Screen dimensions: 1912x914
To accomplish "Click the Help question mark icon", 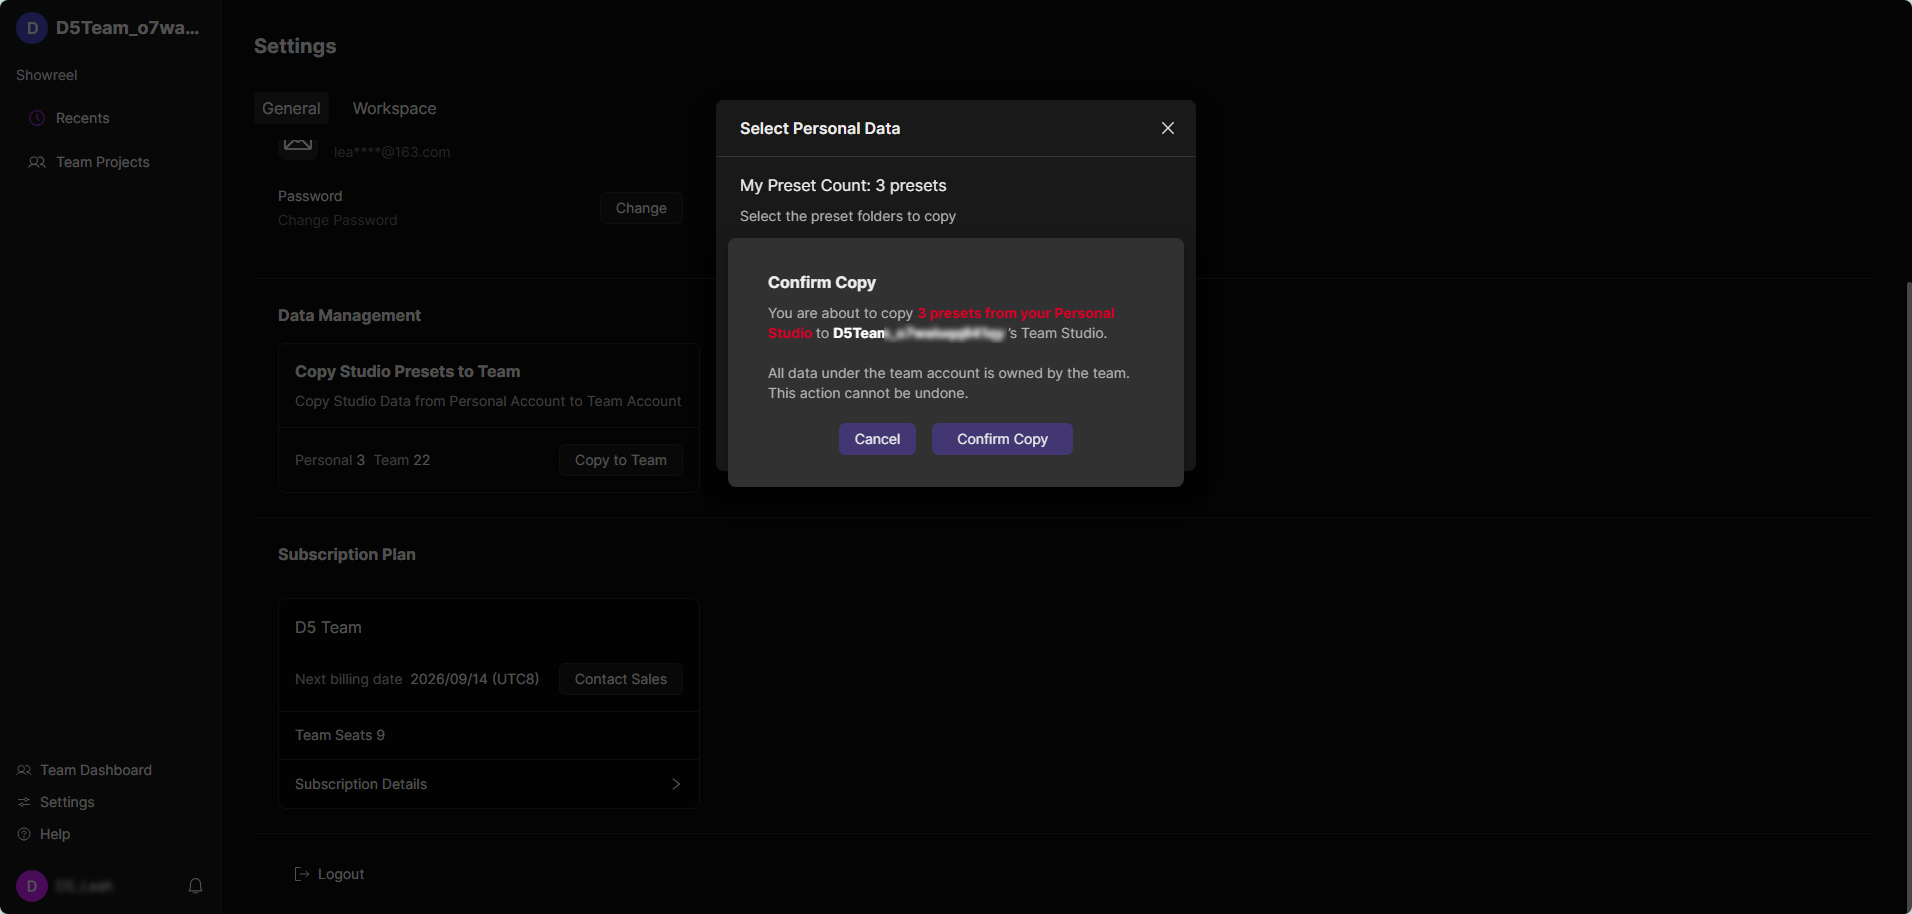I will (24, 834).
